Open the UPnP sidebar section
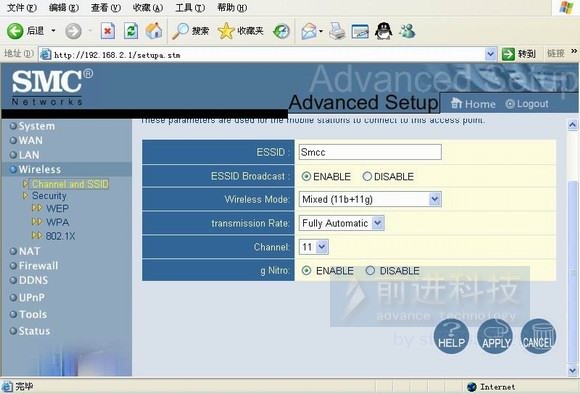Image resolution: width=580 pixels, height=394 pixels. pos(31,297)
